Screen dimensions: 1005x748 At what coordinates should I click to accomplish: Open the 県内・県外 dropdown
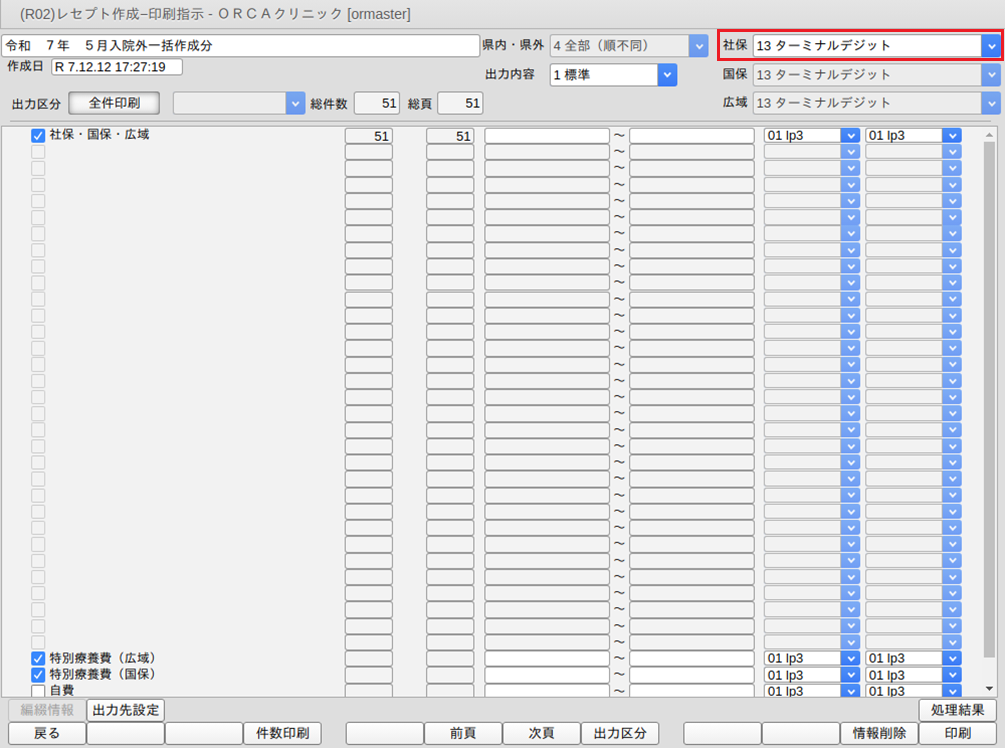click(697, 46)
